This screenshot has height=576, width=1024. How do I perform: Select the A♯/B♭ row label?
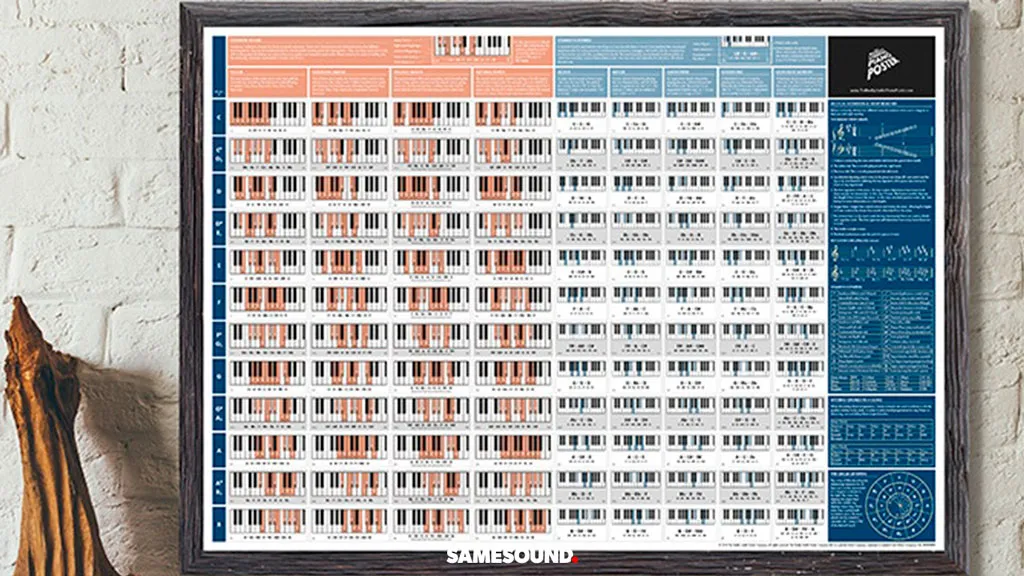(x=219, y=487)
